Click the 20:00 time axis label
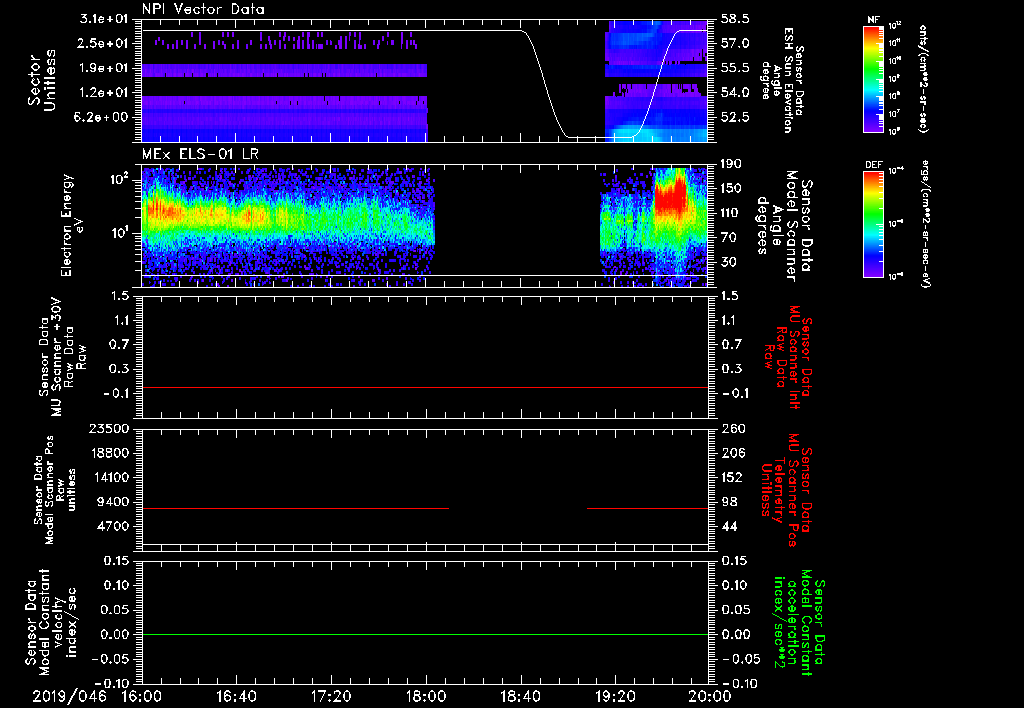This screenshot has width=1024, height=708. click(709, 696)
